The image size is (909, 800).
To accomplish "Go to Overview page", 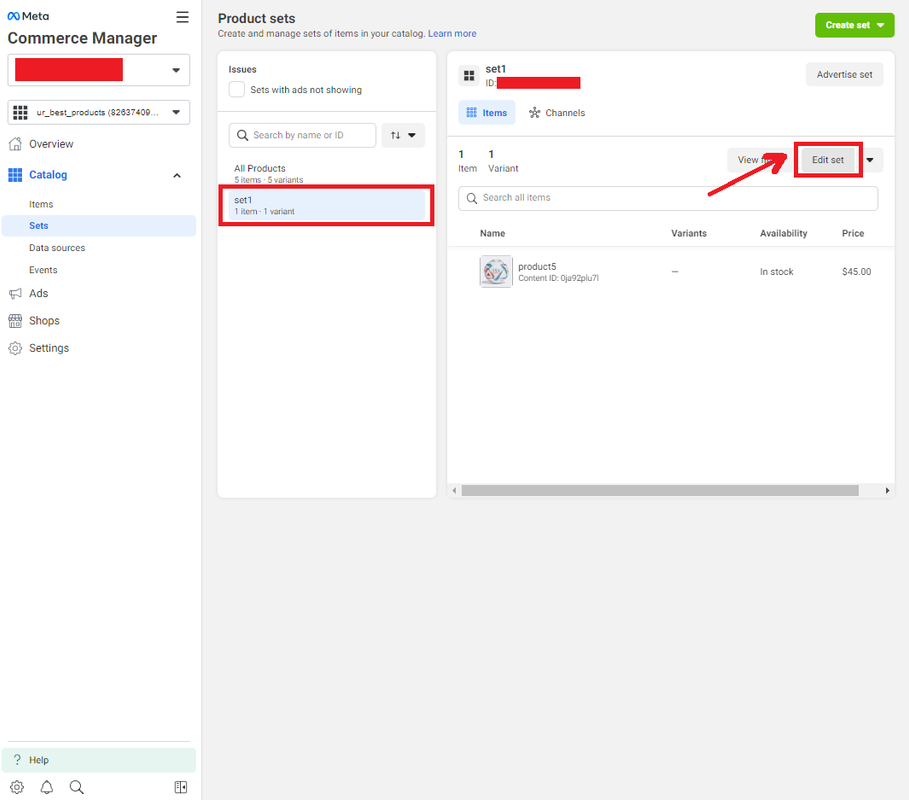I will pyautogui.click(x=51, y=144).
